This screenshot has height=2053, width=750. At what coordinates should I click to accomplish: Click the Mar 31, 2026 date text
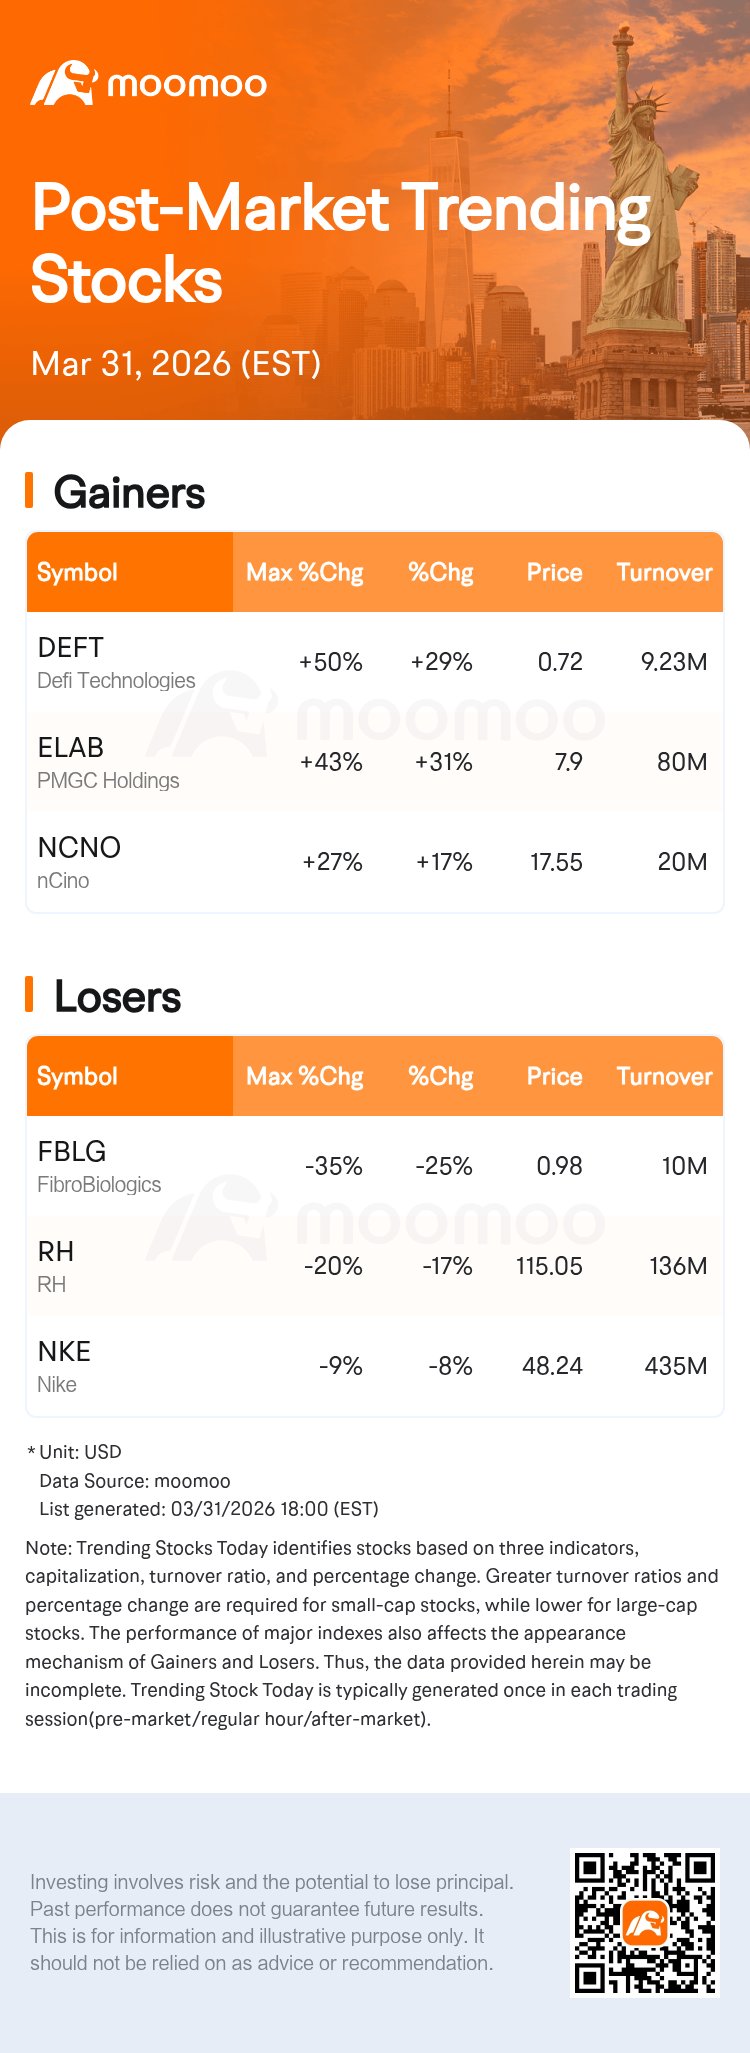click(176, 363)
